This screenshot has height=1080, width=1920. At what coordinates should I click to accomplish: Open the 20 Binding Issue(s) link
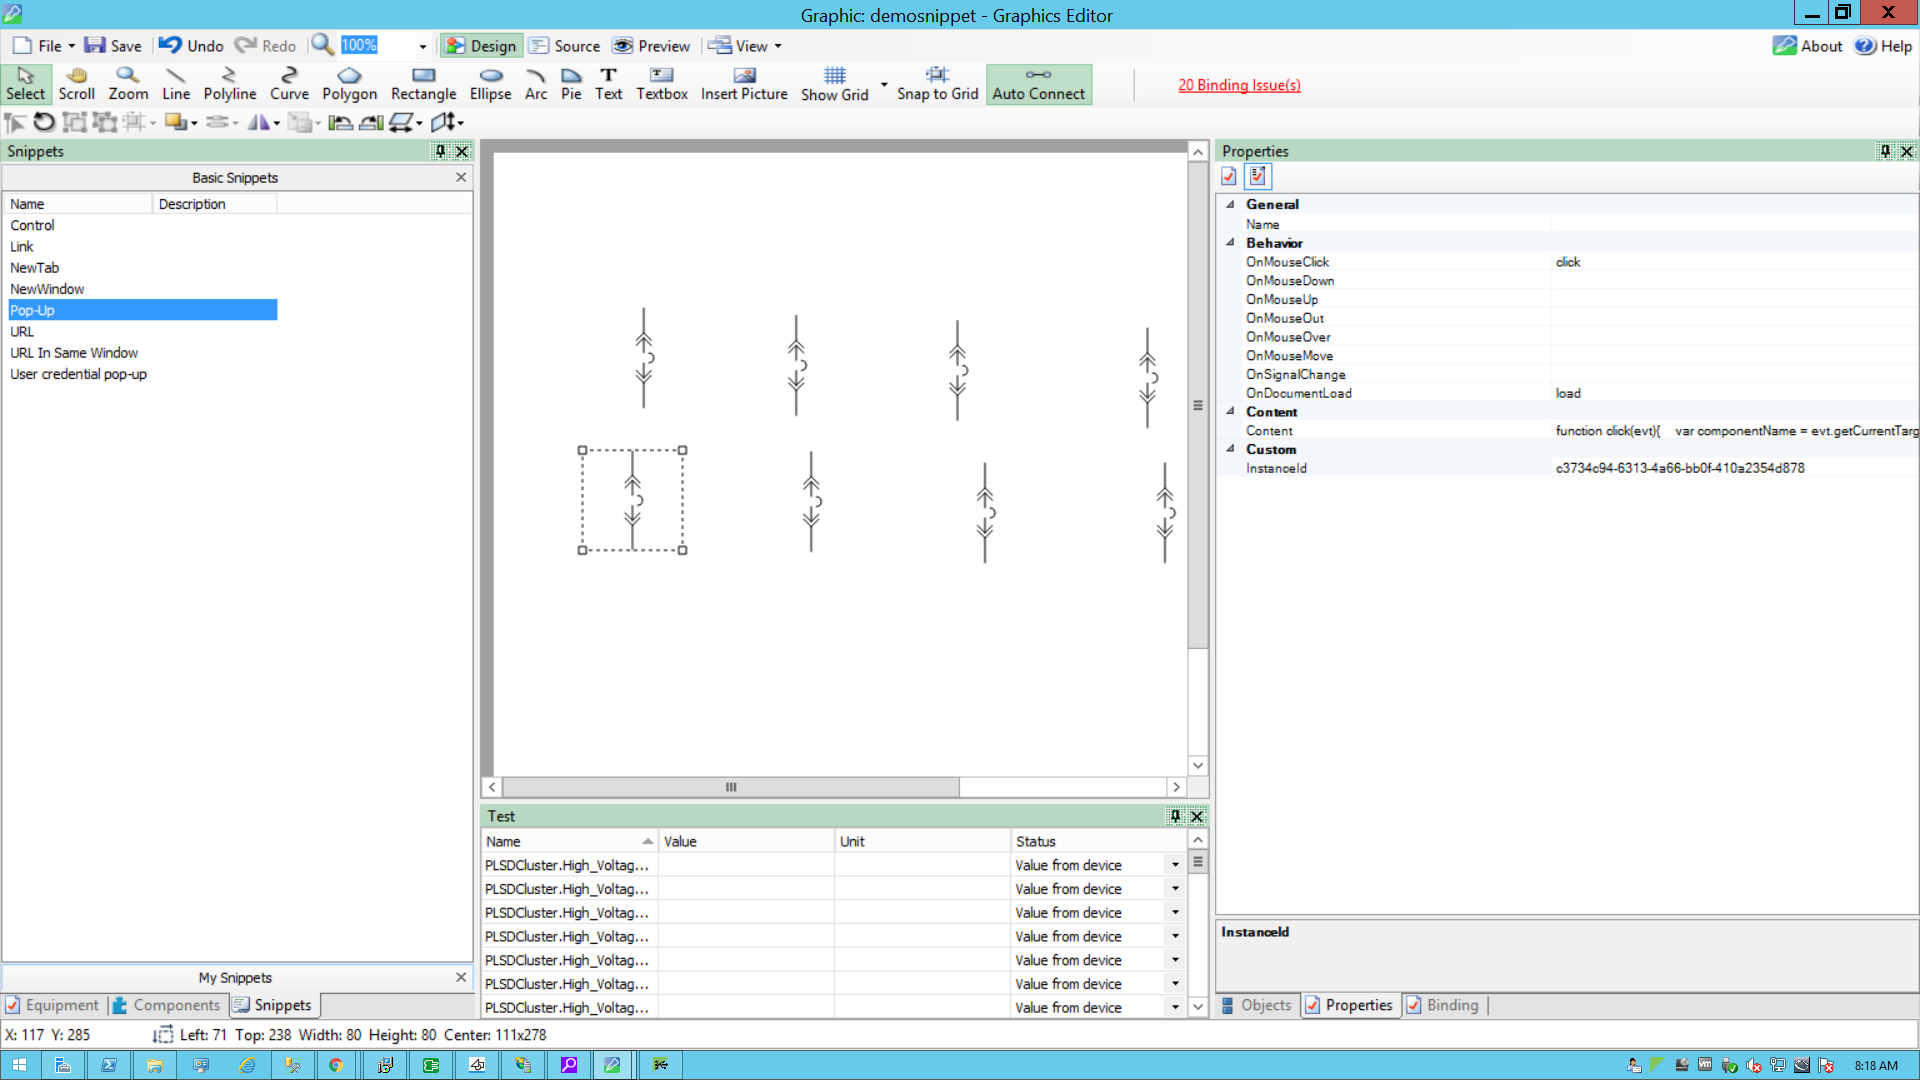pos(1239,85)
